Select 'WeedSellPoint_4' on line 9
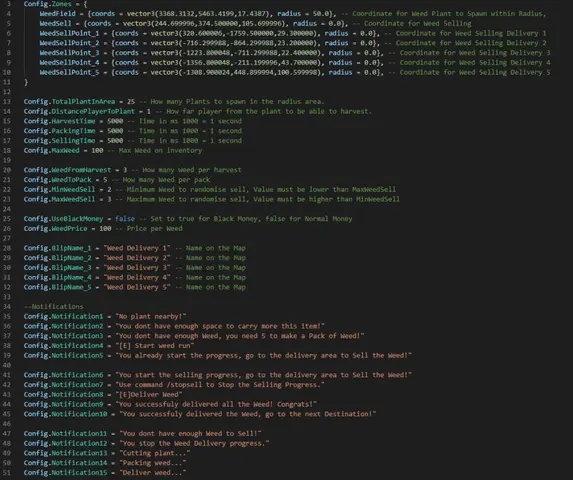The height and width of the screenshot is (480, 573). coord(69,62)
